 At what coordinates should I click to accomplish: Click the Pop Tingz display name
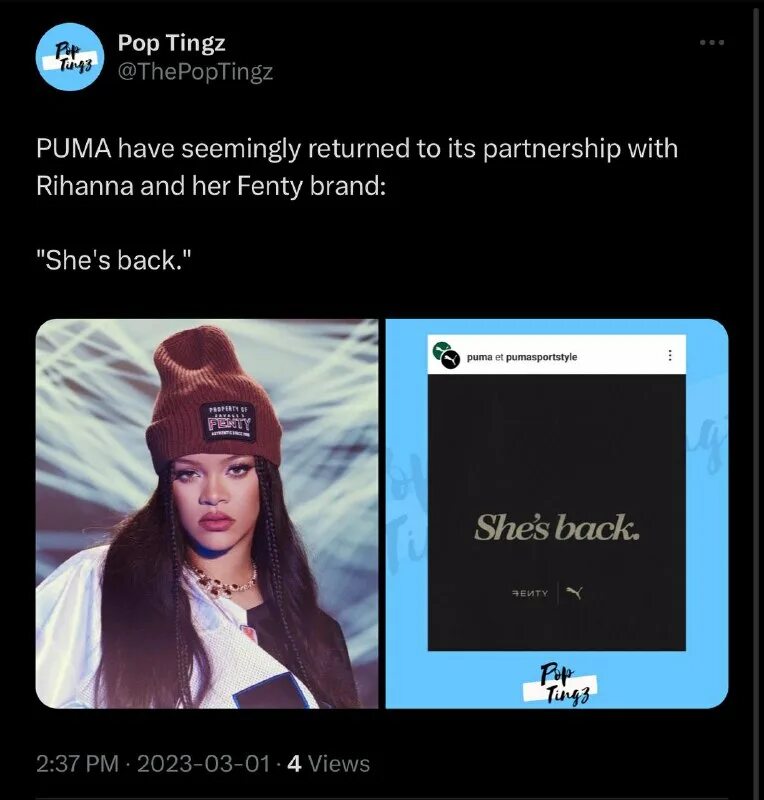pyautogui.click(x=171, y=42)
